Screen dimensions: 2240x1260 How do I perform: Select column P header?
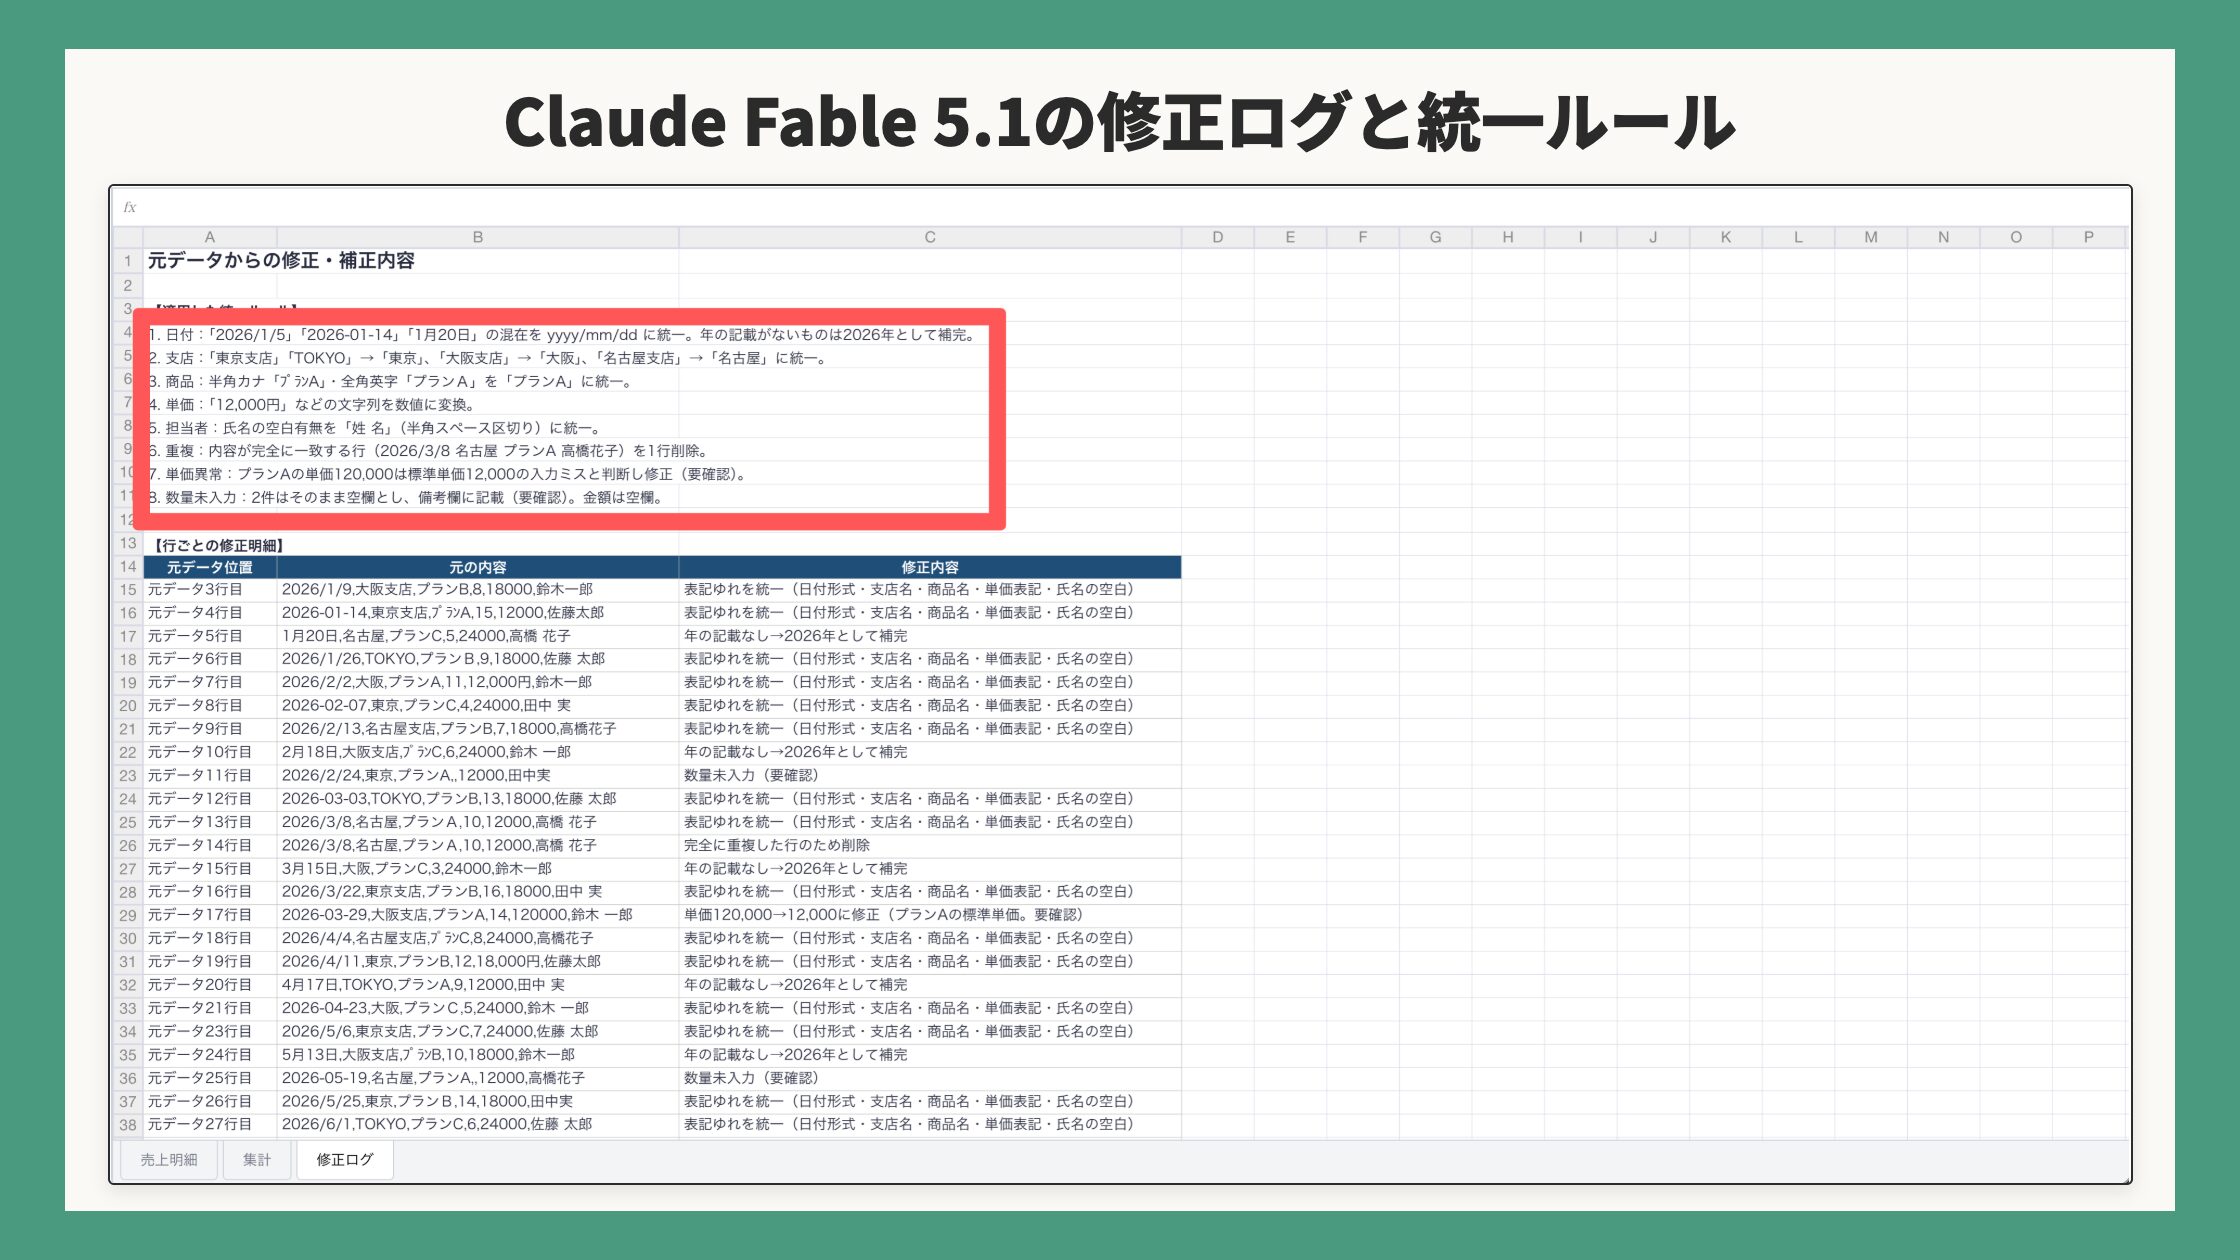[2089, 237]
